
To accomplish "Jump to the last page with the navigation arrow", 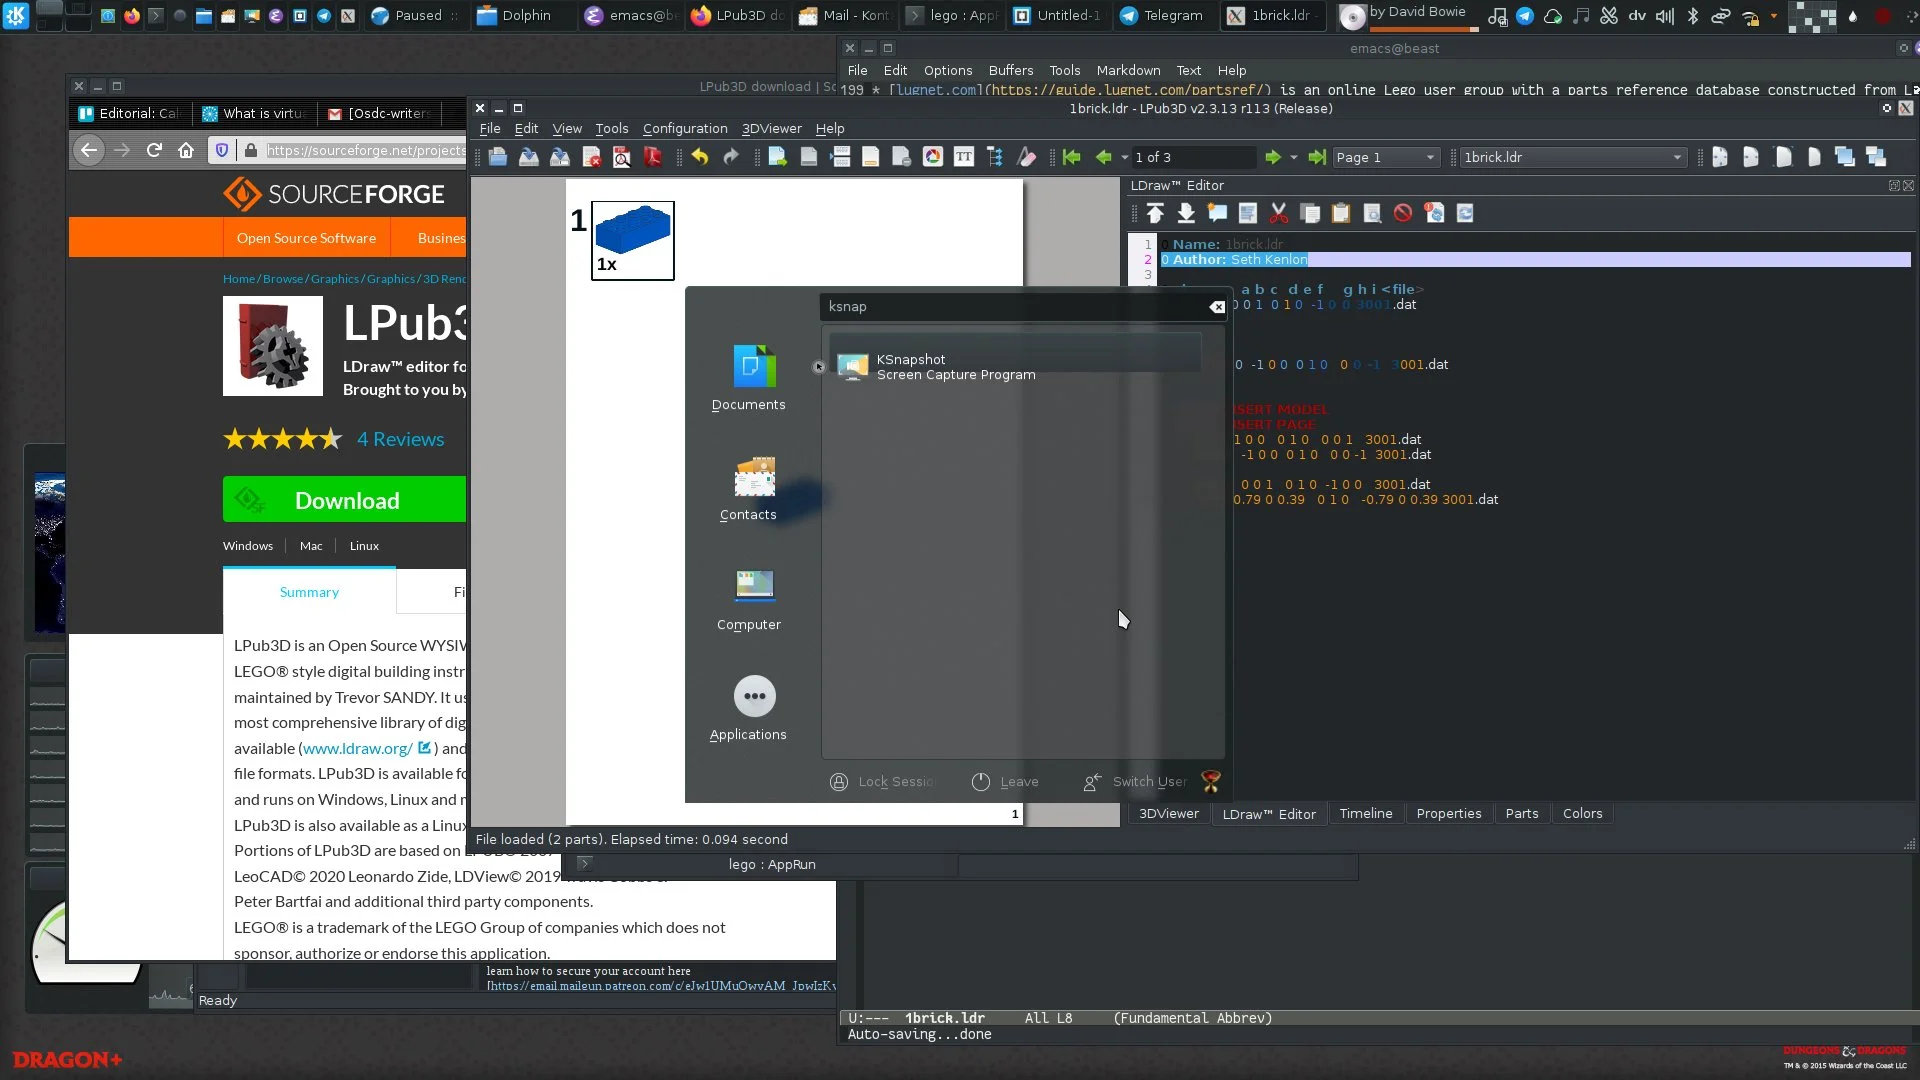I will coord(1317,157).
